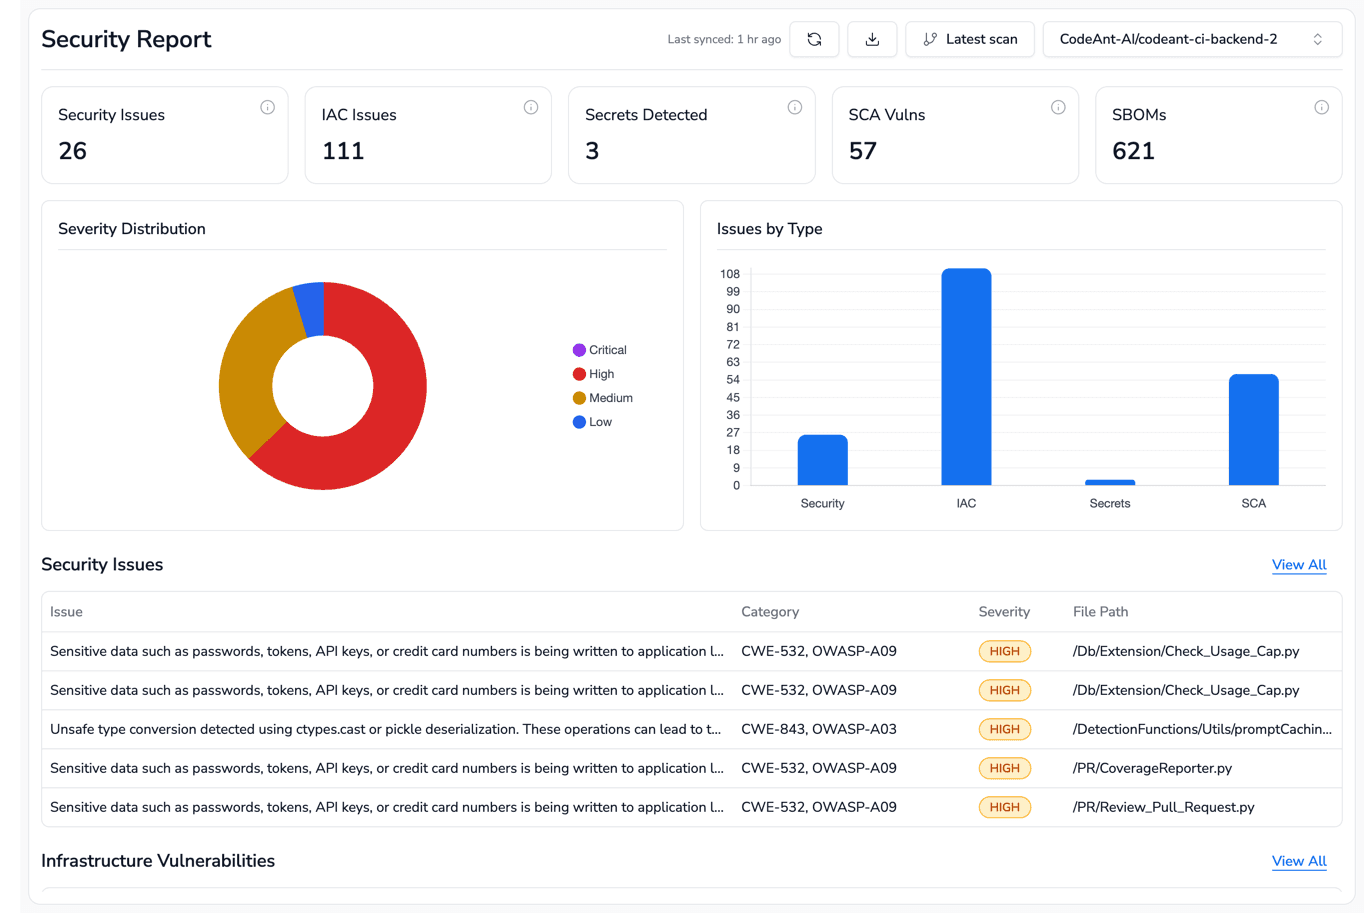
Task: Click the Severity Distribution heading
Action: [132, 229]
